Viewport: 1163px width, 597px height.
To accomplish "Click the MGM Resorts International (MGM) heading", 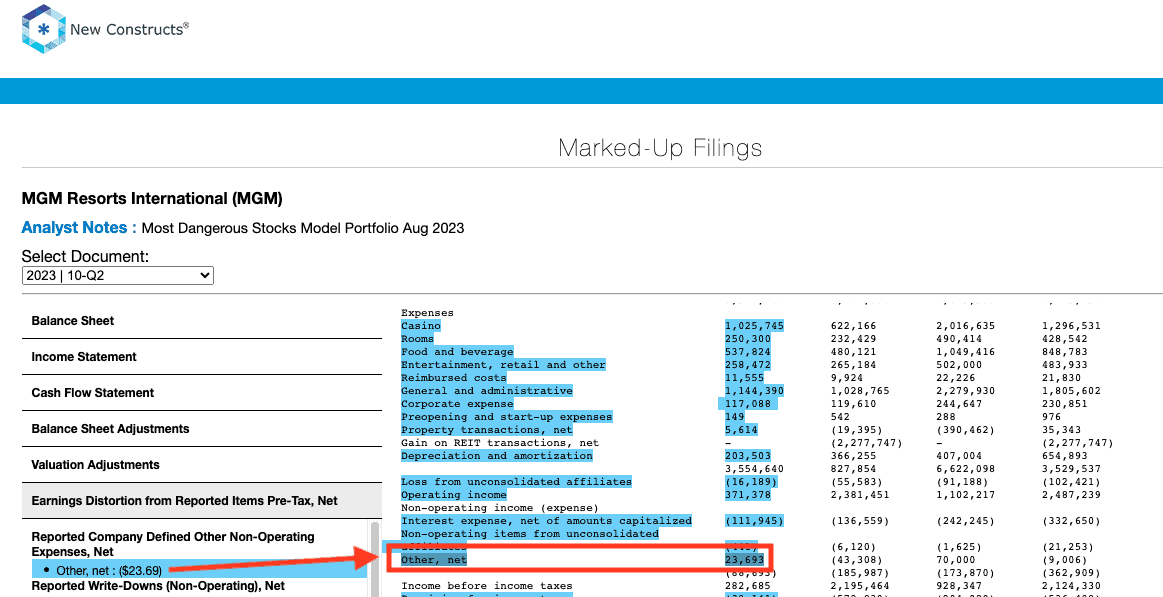I will (152, 199).
